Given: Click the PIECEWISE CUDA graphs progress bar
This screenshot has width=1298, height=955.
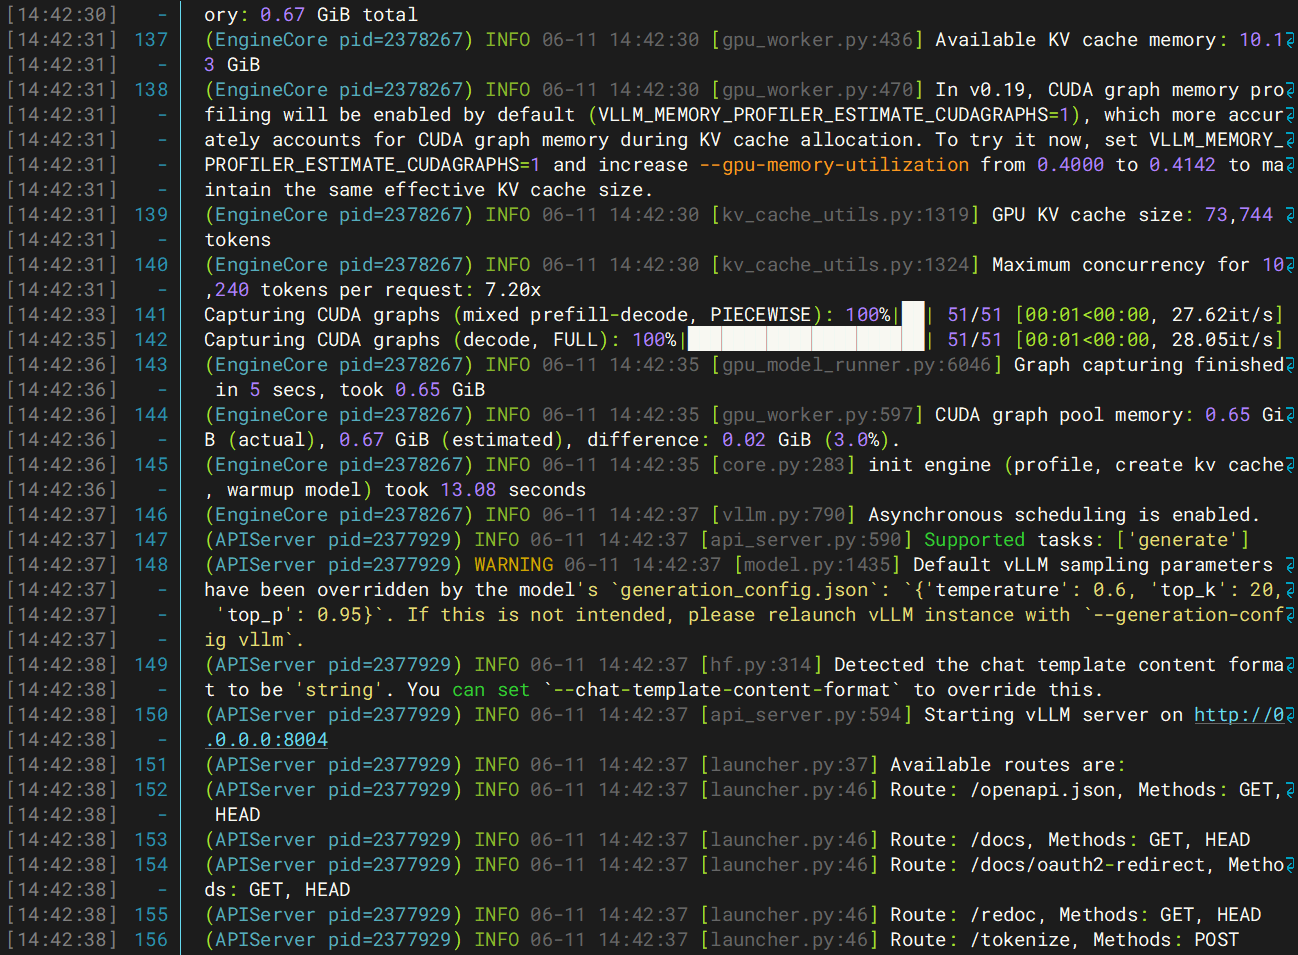Looking at the screenshot, I should [x=913, y=315].
